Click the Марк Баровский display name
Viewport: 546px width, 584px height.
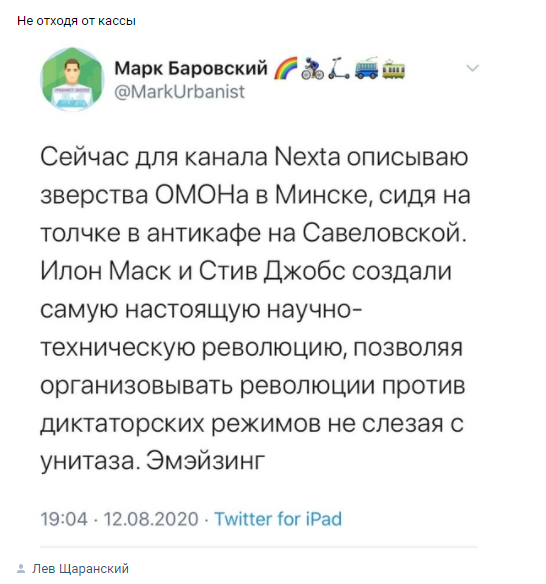point(191,68)
